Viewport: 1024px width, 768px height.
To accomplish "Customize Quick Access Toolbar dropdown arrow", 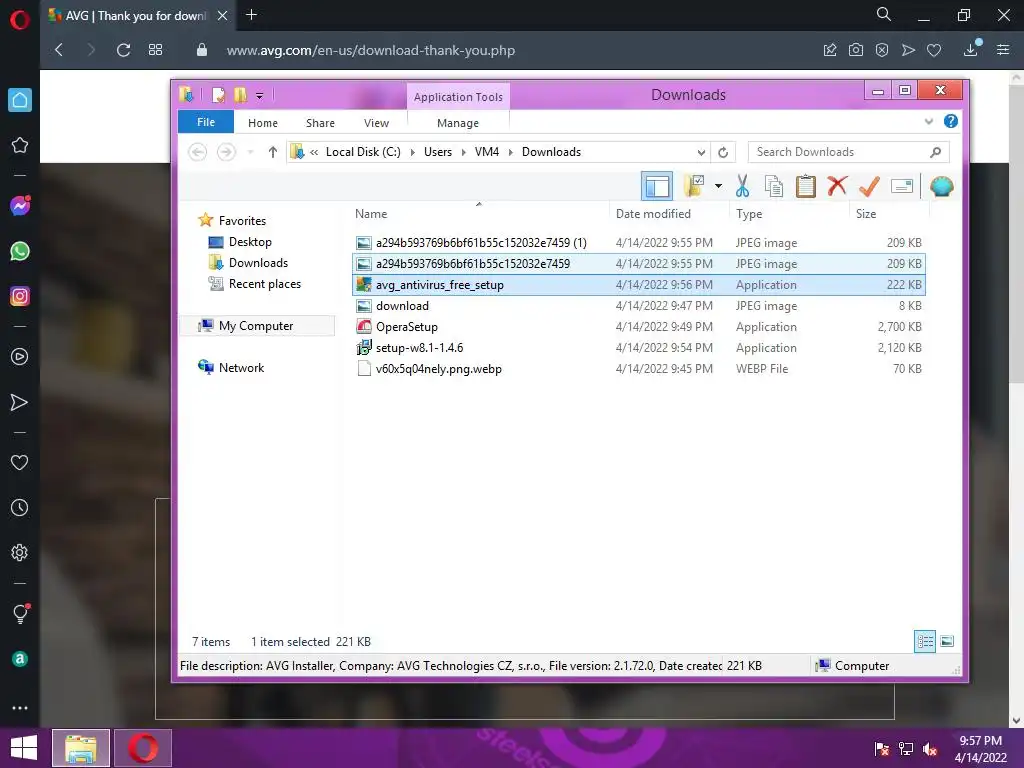I will (x=259, y=96).
